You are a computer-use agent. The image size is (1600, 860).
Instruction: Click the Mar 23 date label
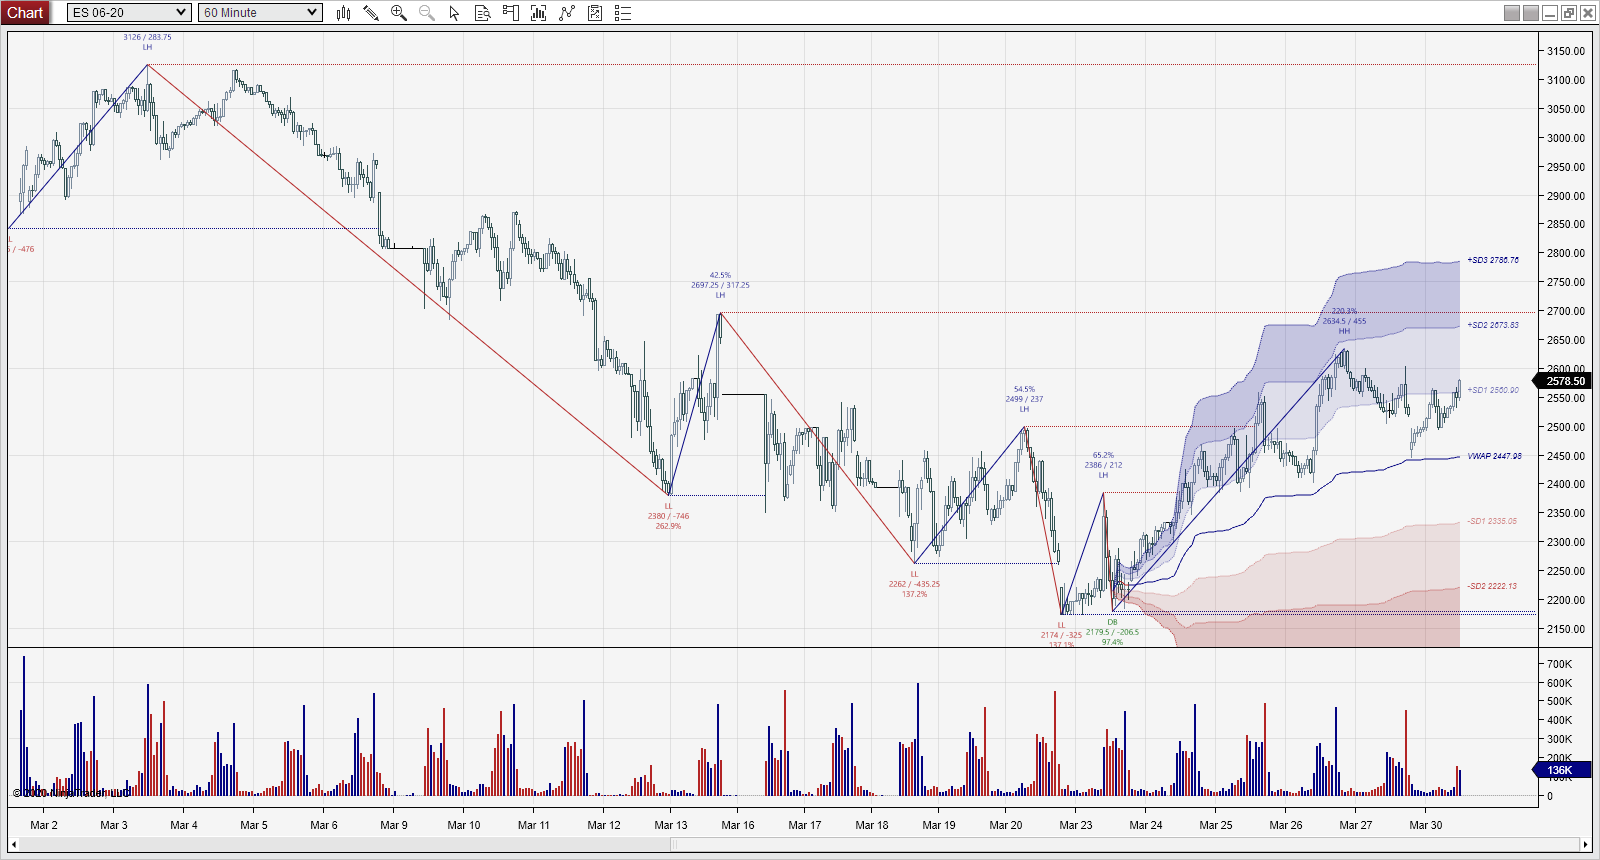tap(1076, 825)
